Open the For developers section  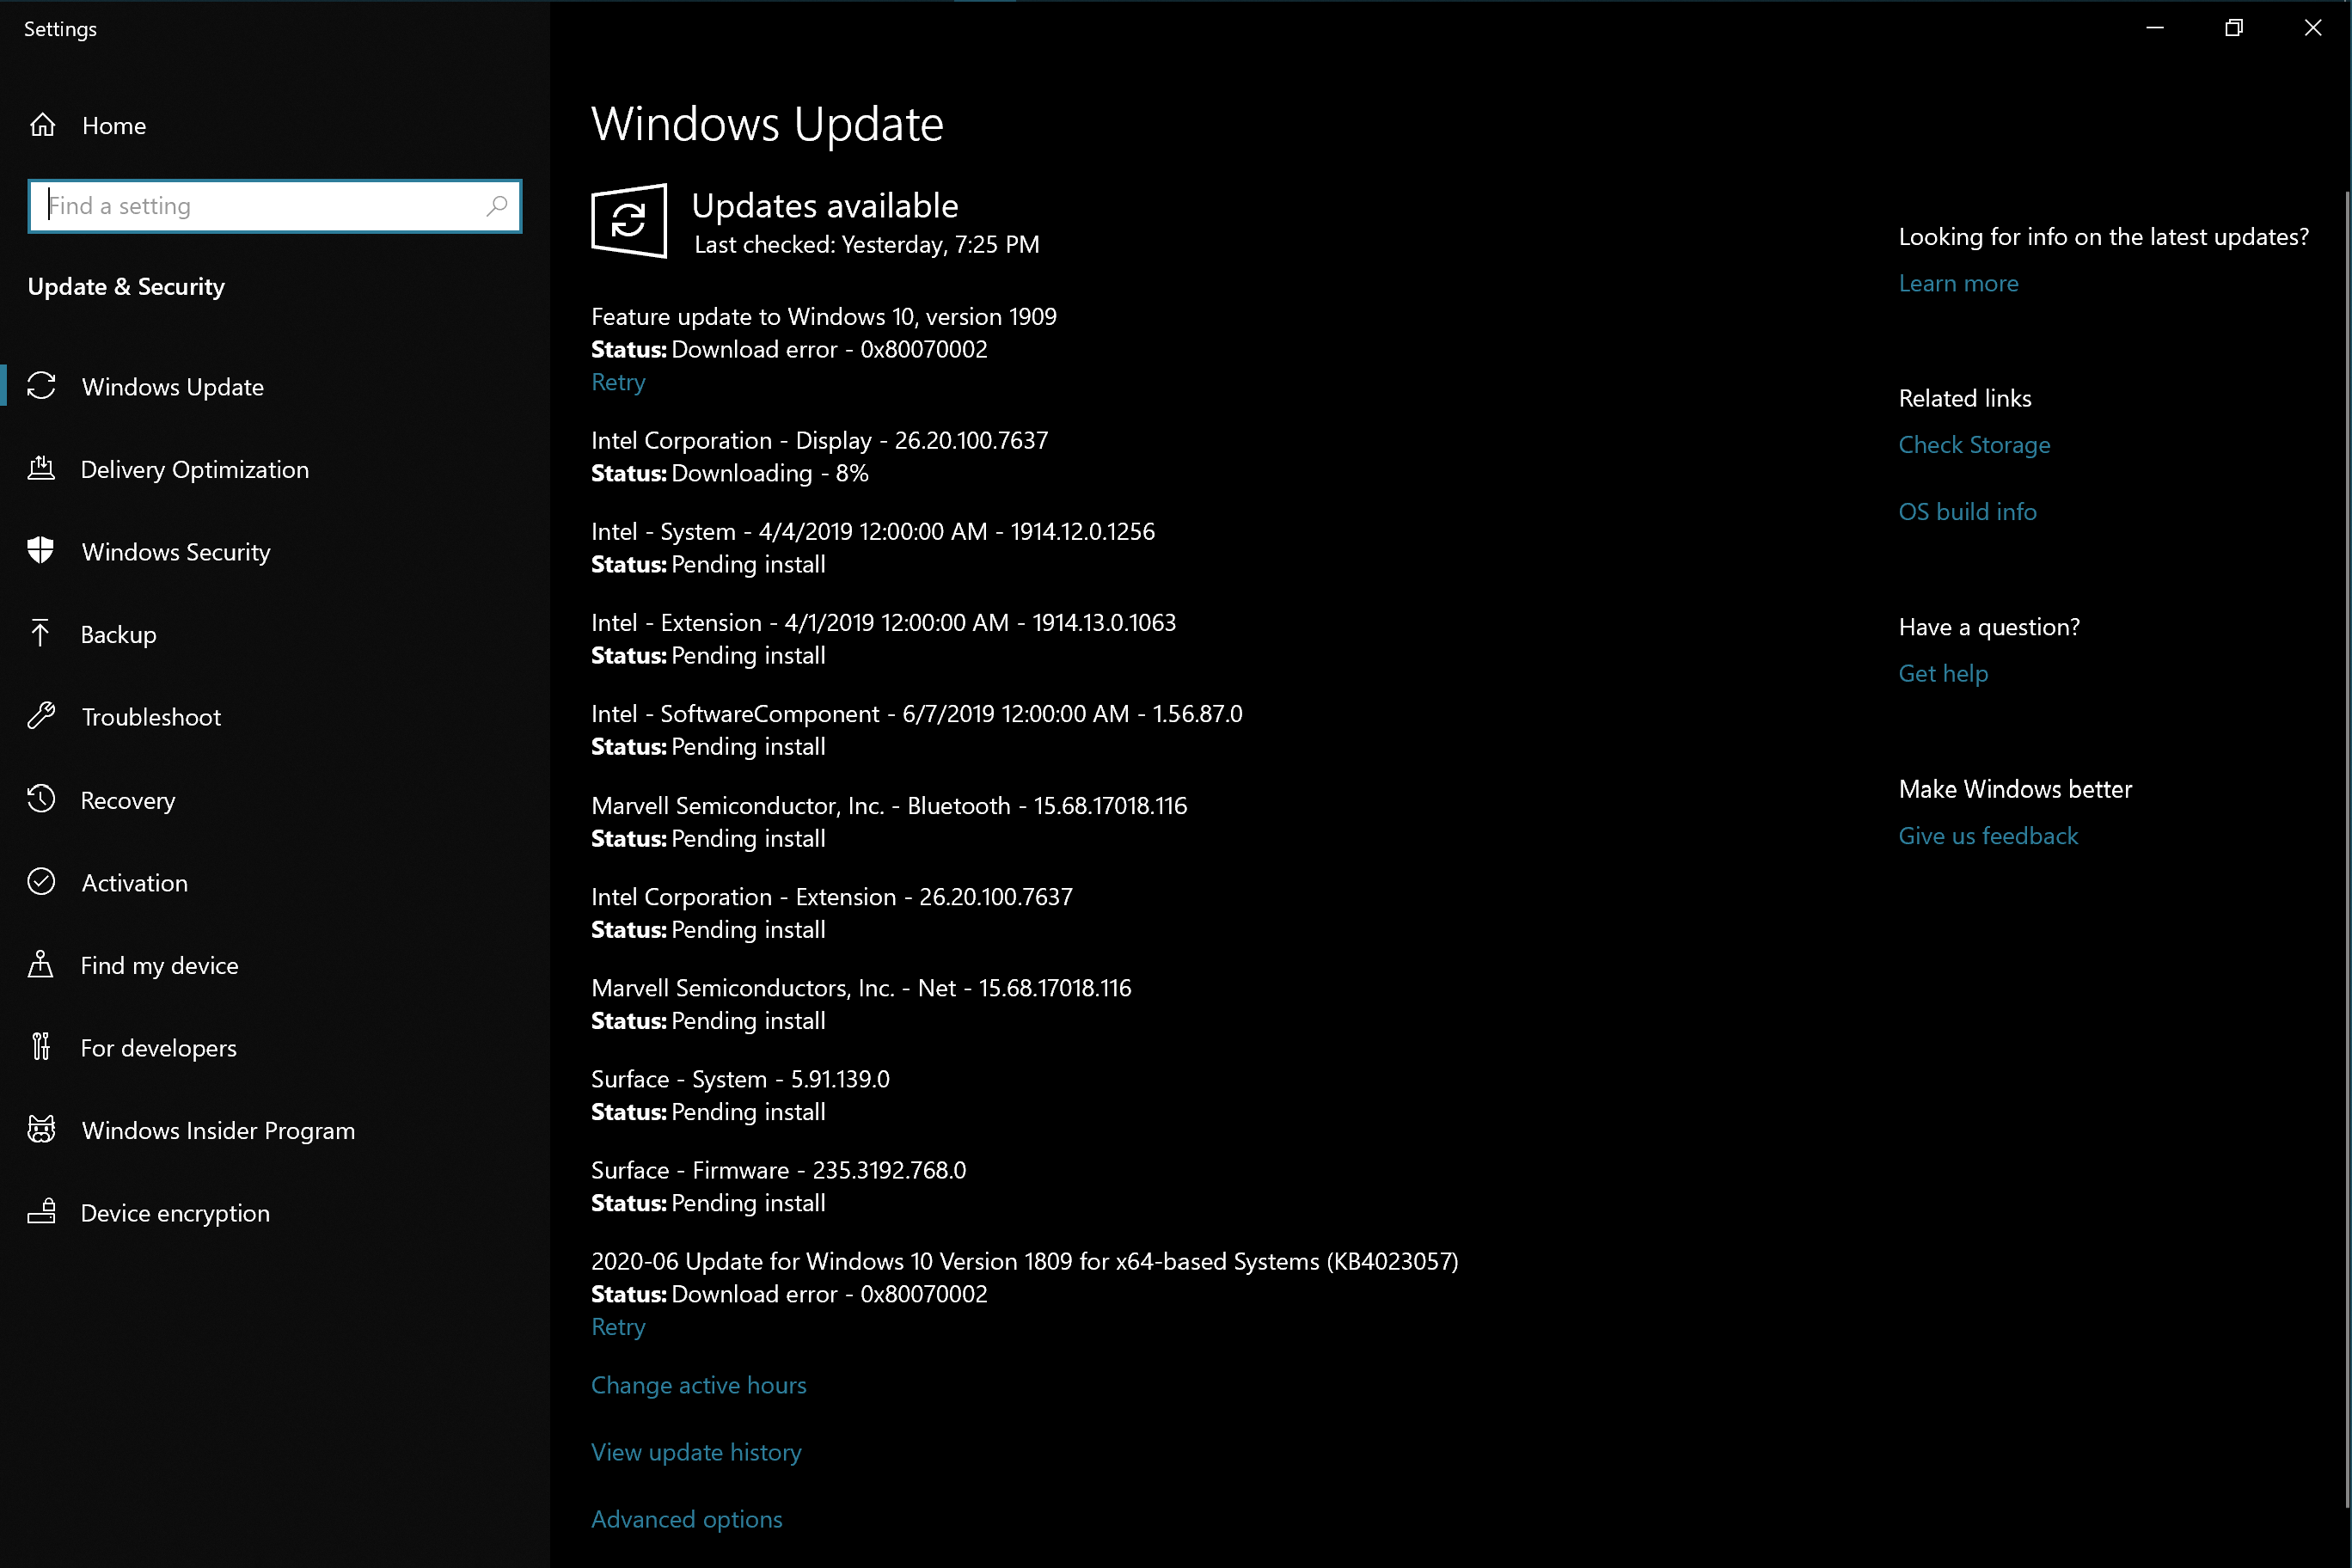tap(158, 1047)
